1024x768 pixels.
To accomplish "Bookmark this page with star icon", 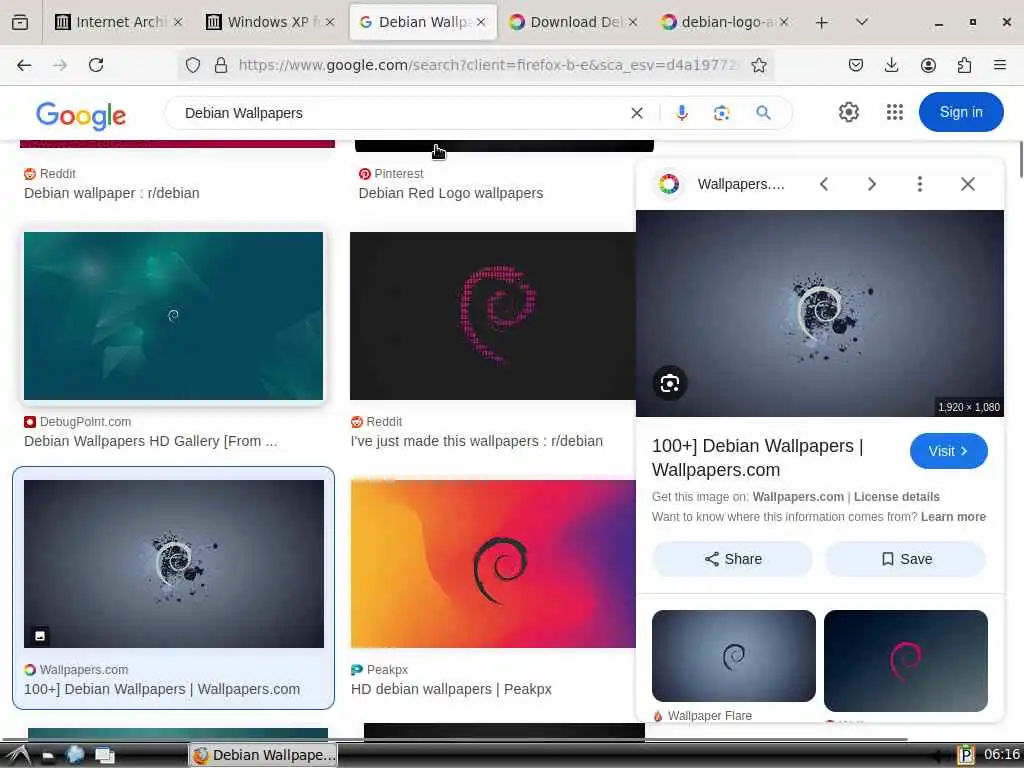I will point(758,65).
